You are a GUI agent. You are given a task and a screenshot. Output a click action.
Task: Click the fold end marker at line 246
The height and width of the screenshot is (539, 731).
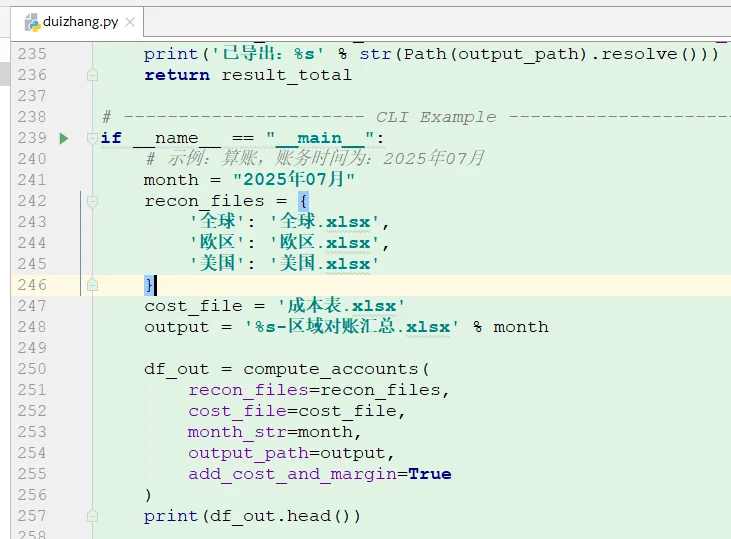pos(92,285)
